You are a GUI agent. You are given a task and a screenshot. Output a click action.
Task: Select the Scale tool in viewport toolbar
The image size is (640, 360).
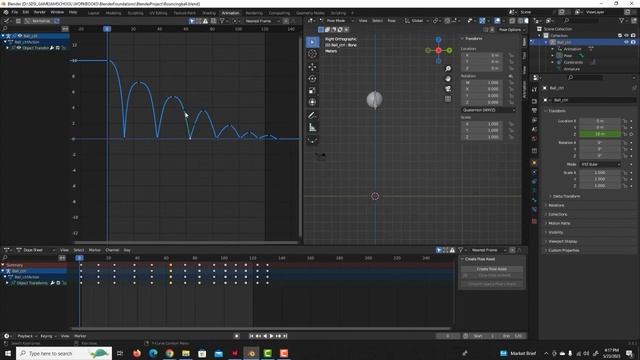[x=312, y=91]
